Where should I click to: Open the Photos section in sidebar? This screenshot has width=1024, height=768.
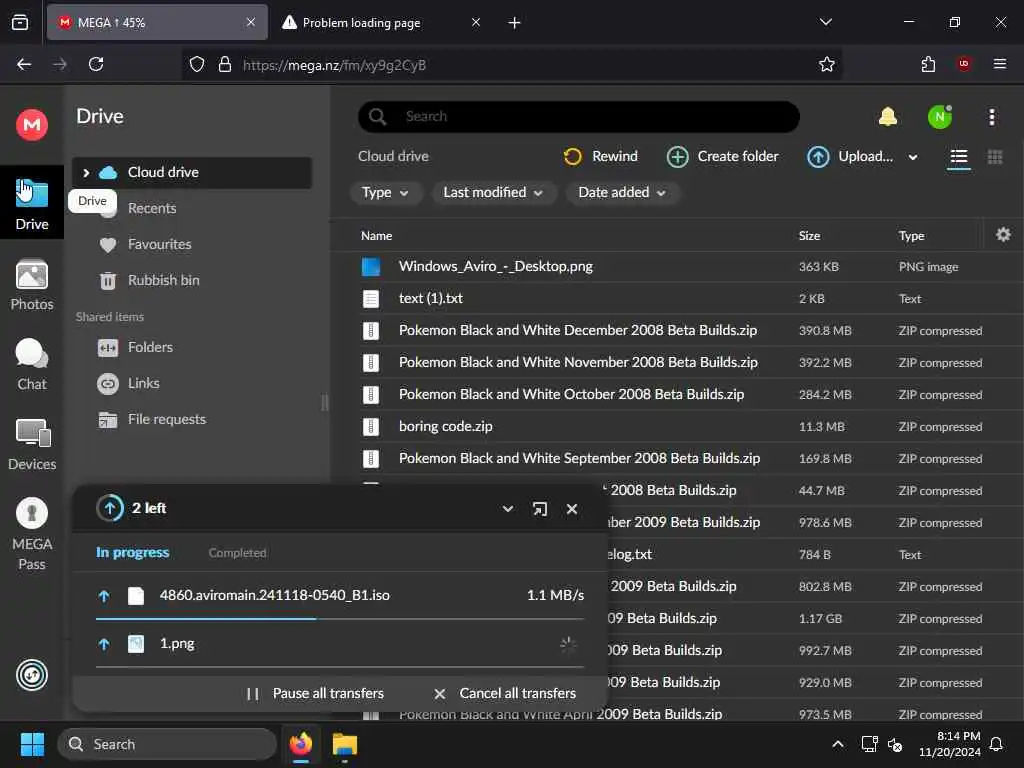(31, 285)
